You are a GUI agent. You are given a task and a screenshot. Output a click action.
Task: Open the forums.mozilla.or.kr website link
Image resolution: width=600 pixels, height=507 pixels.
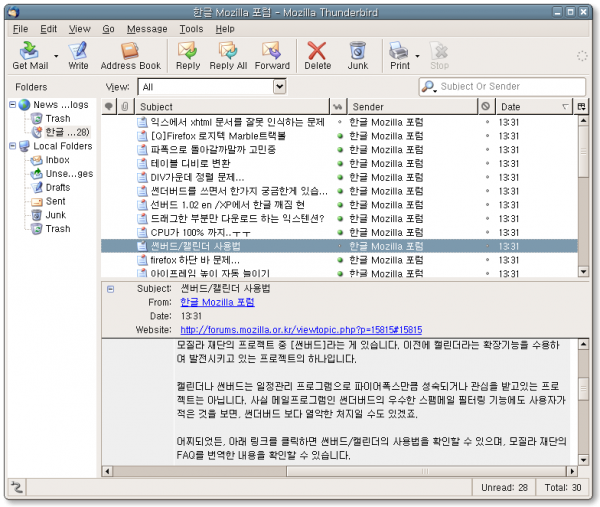pyautogui.click(x=301, y=330)
